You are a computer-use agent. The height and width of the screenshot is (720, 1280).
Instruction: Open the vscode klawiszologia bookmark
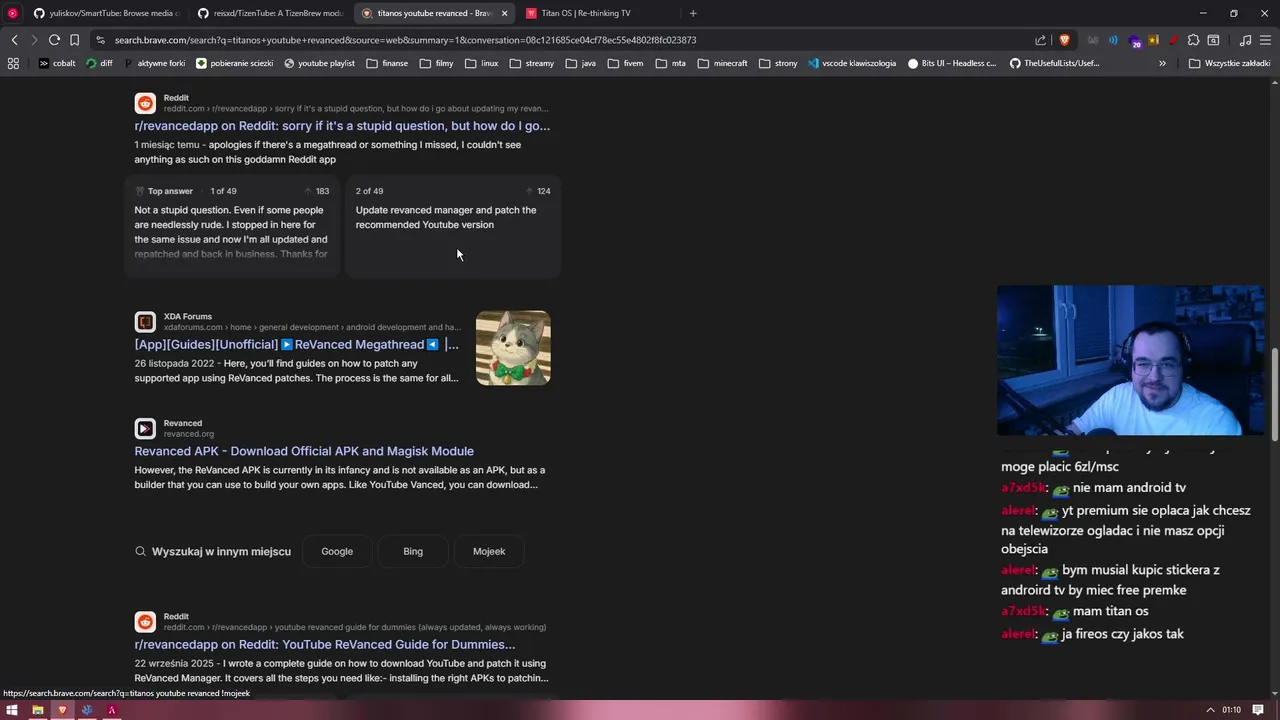851,63
